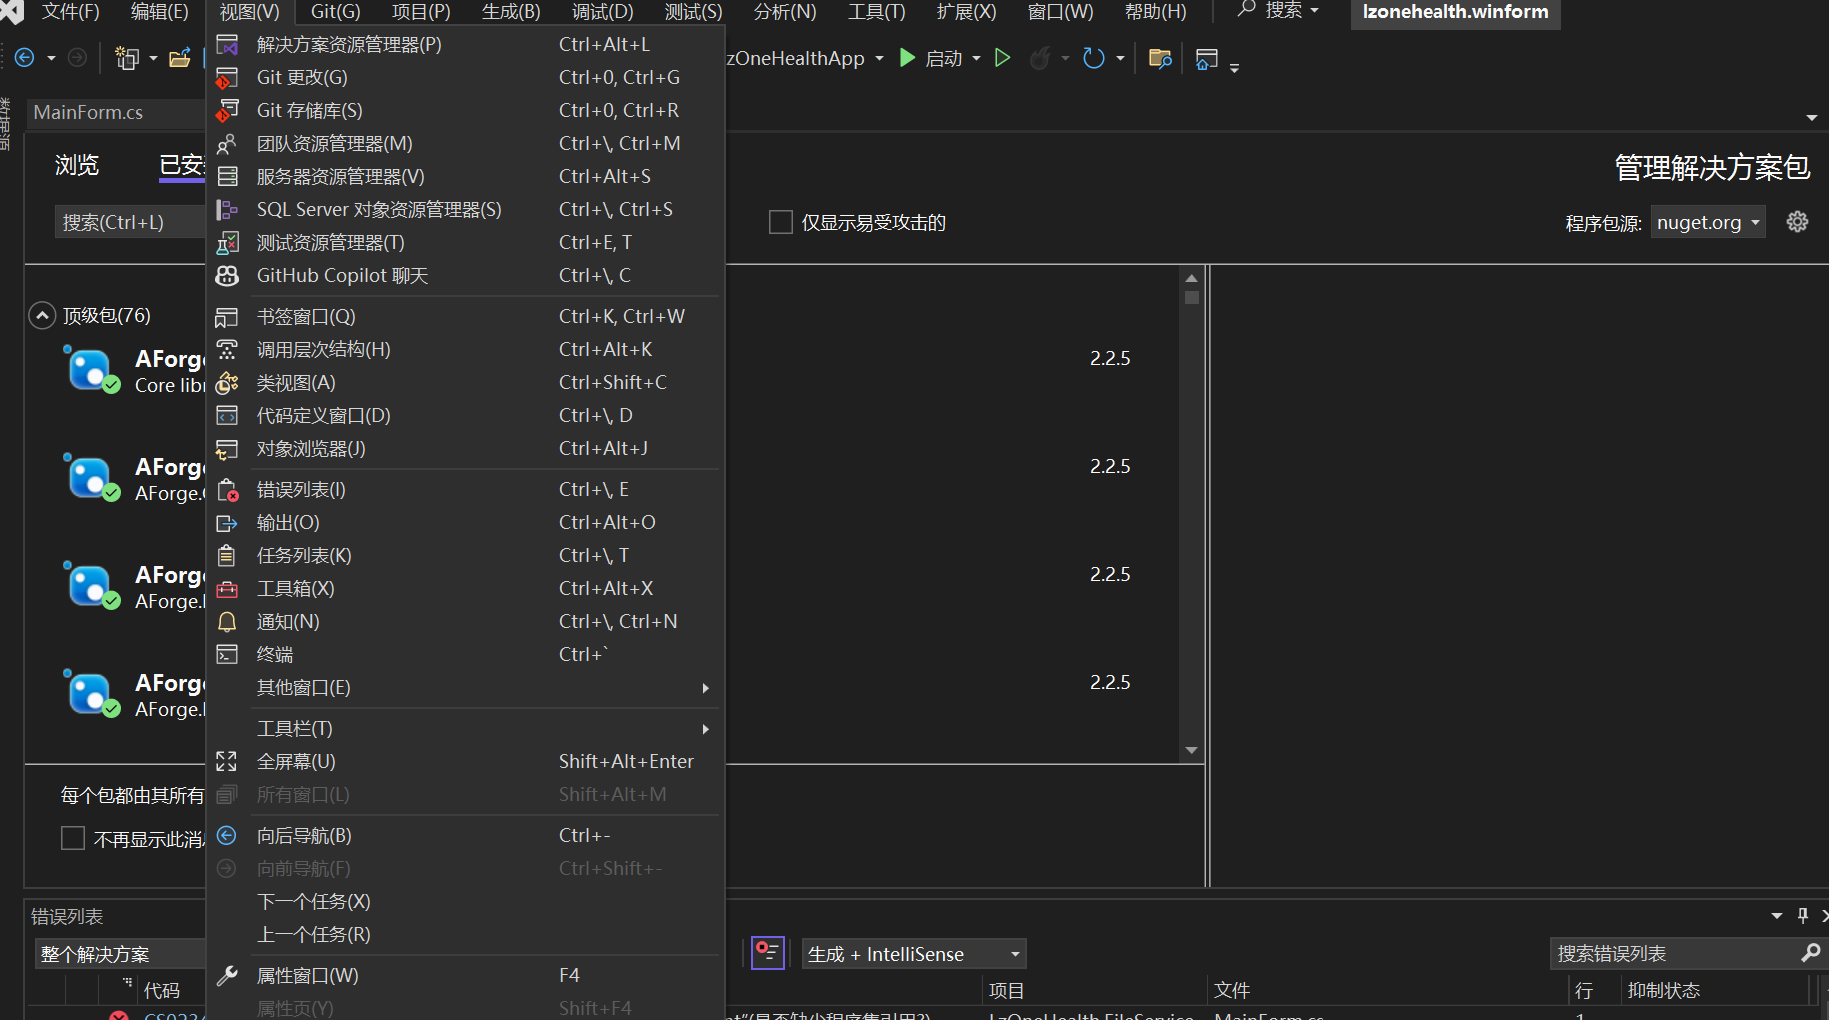
Task: Select 下一个任务(X) menu entry
Action: pos(465,901)
